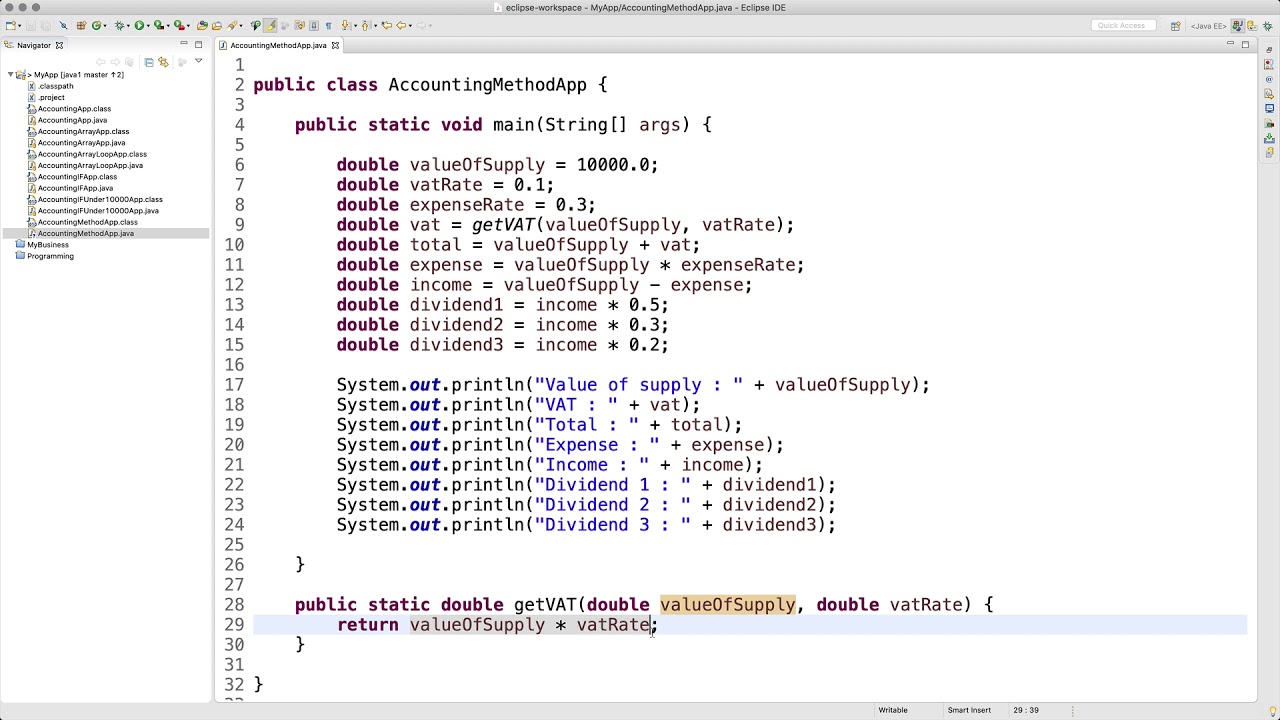Open the Run dropdown arrow
The width and height of the screenshot is (1280, 720).
pyautogui.click(x=148, y=25)
